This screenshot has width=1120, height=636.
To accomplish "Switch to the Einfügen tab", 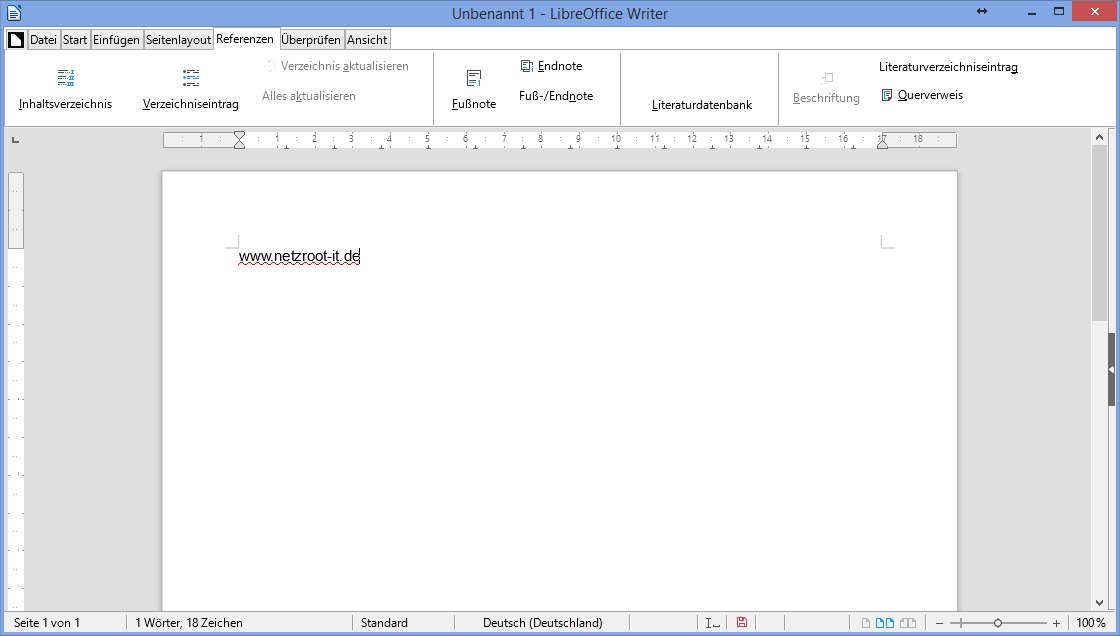I will click(116, 40).
